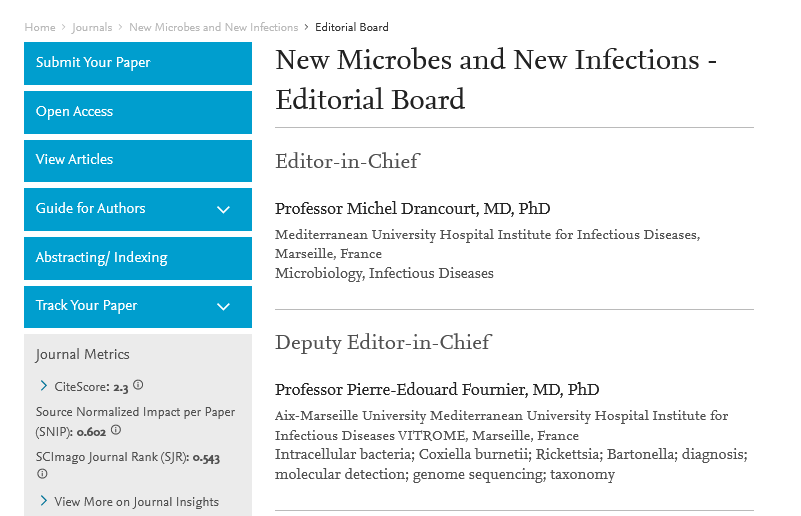Click View More on Journal Insights link
The height and width of the screenshot is (516, 801).
coord(136,502)
